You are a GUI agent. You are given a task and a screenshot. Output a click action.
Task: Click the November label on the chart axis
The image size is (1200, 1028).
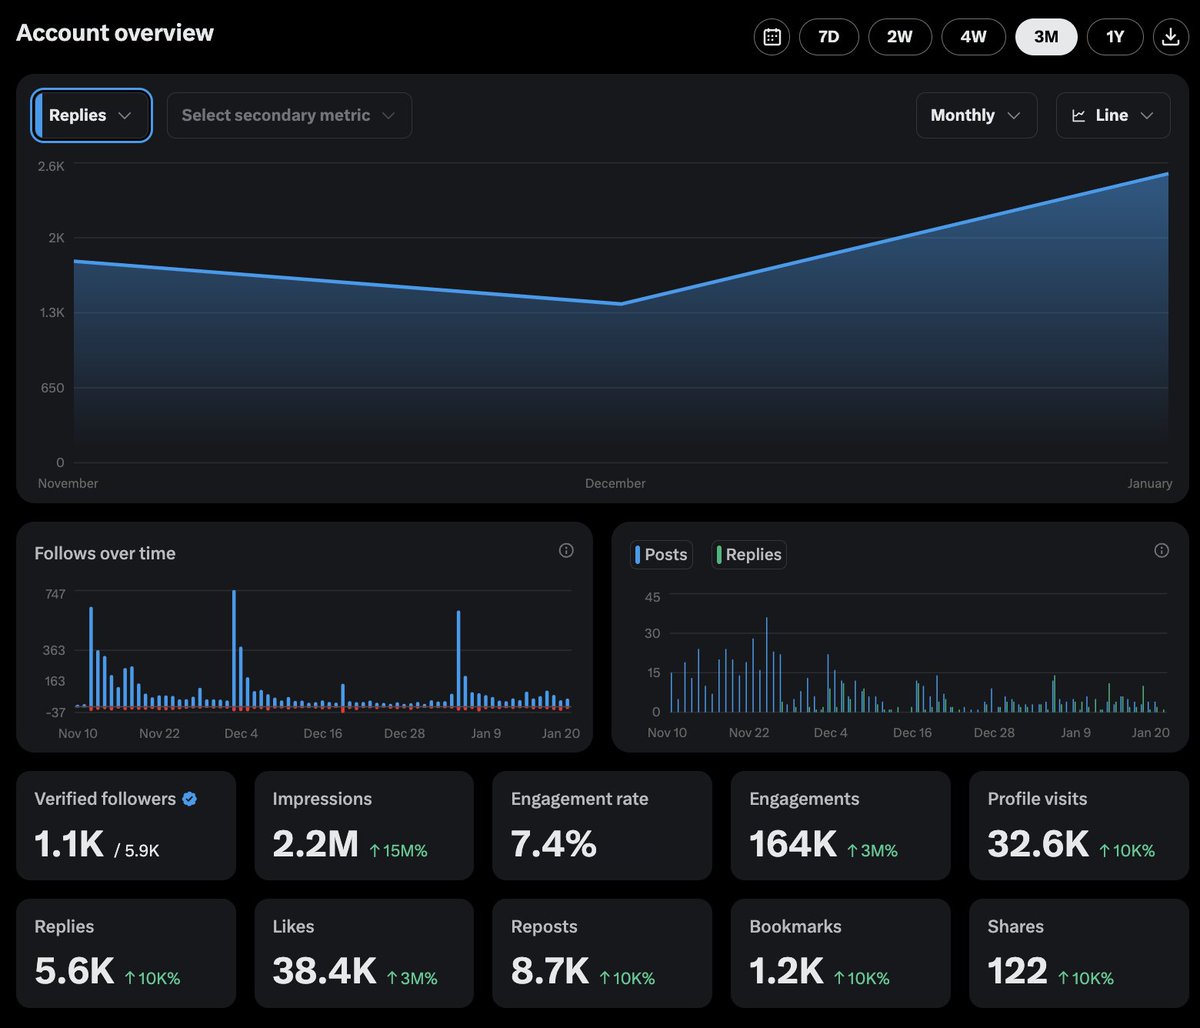pos(68,483)
